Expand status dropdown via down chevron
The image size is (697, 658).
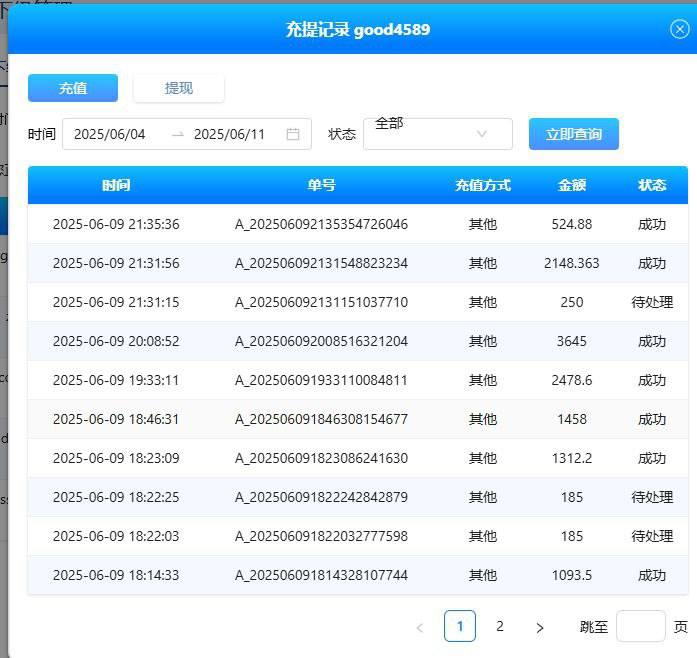click(x=482, y=134)
